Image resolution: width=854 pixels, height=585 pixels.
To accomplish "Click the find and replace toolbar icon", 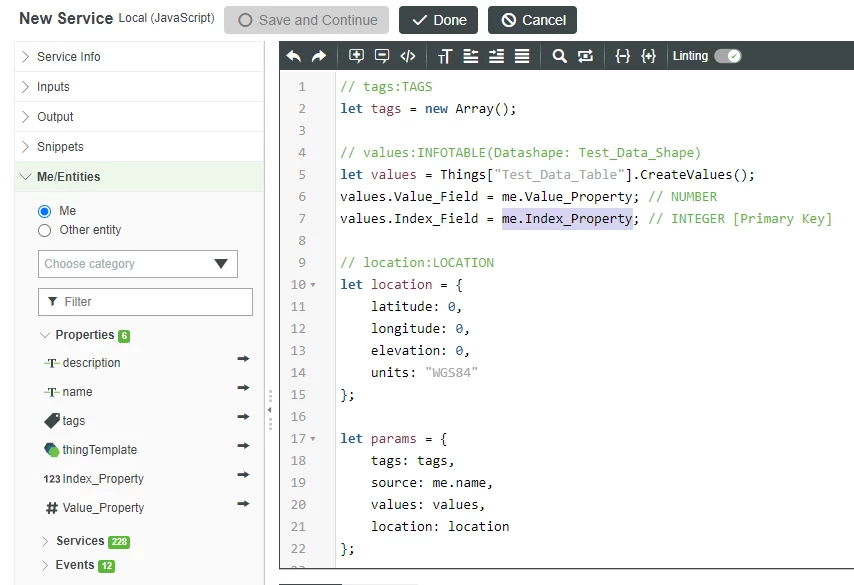I will [x=585, y=56].
